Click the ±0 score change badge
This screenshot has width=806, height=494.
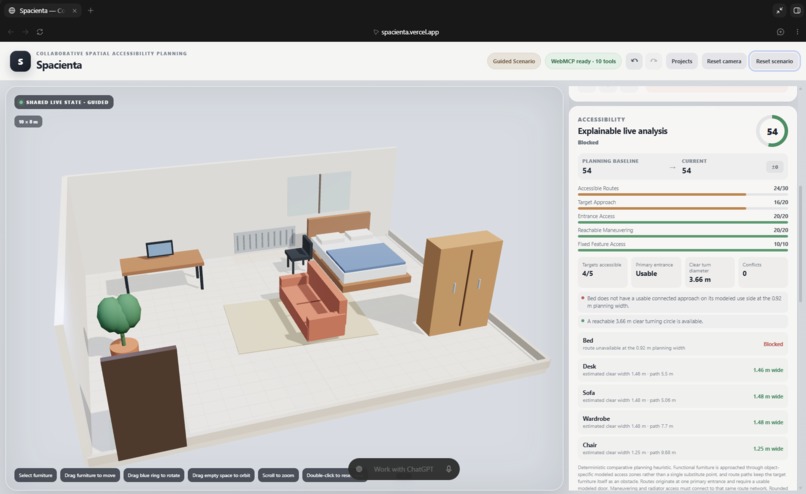click(x=775, y=167)
